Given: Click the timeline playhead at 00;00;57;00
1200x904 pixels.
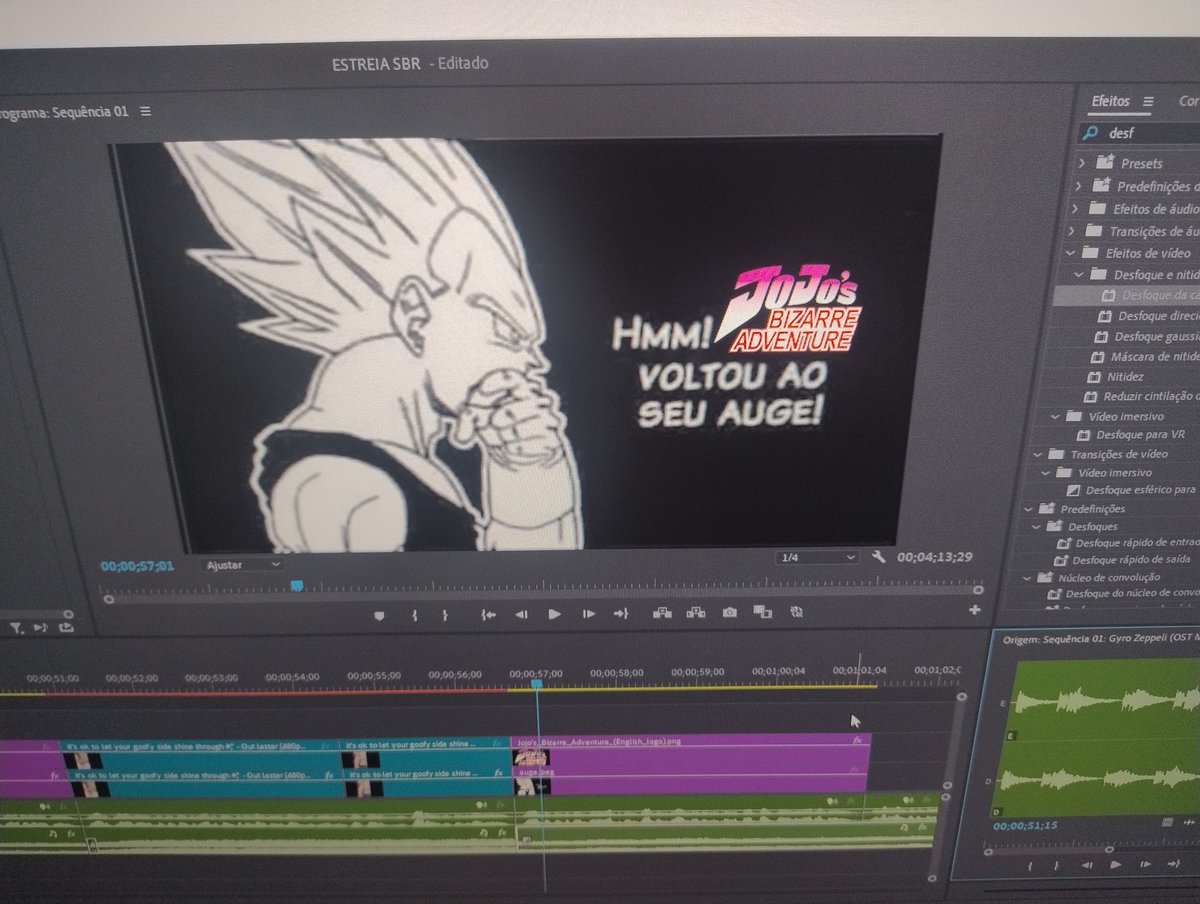Looking at the screenshot, I should point(537,684).
